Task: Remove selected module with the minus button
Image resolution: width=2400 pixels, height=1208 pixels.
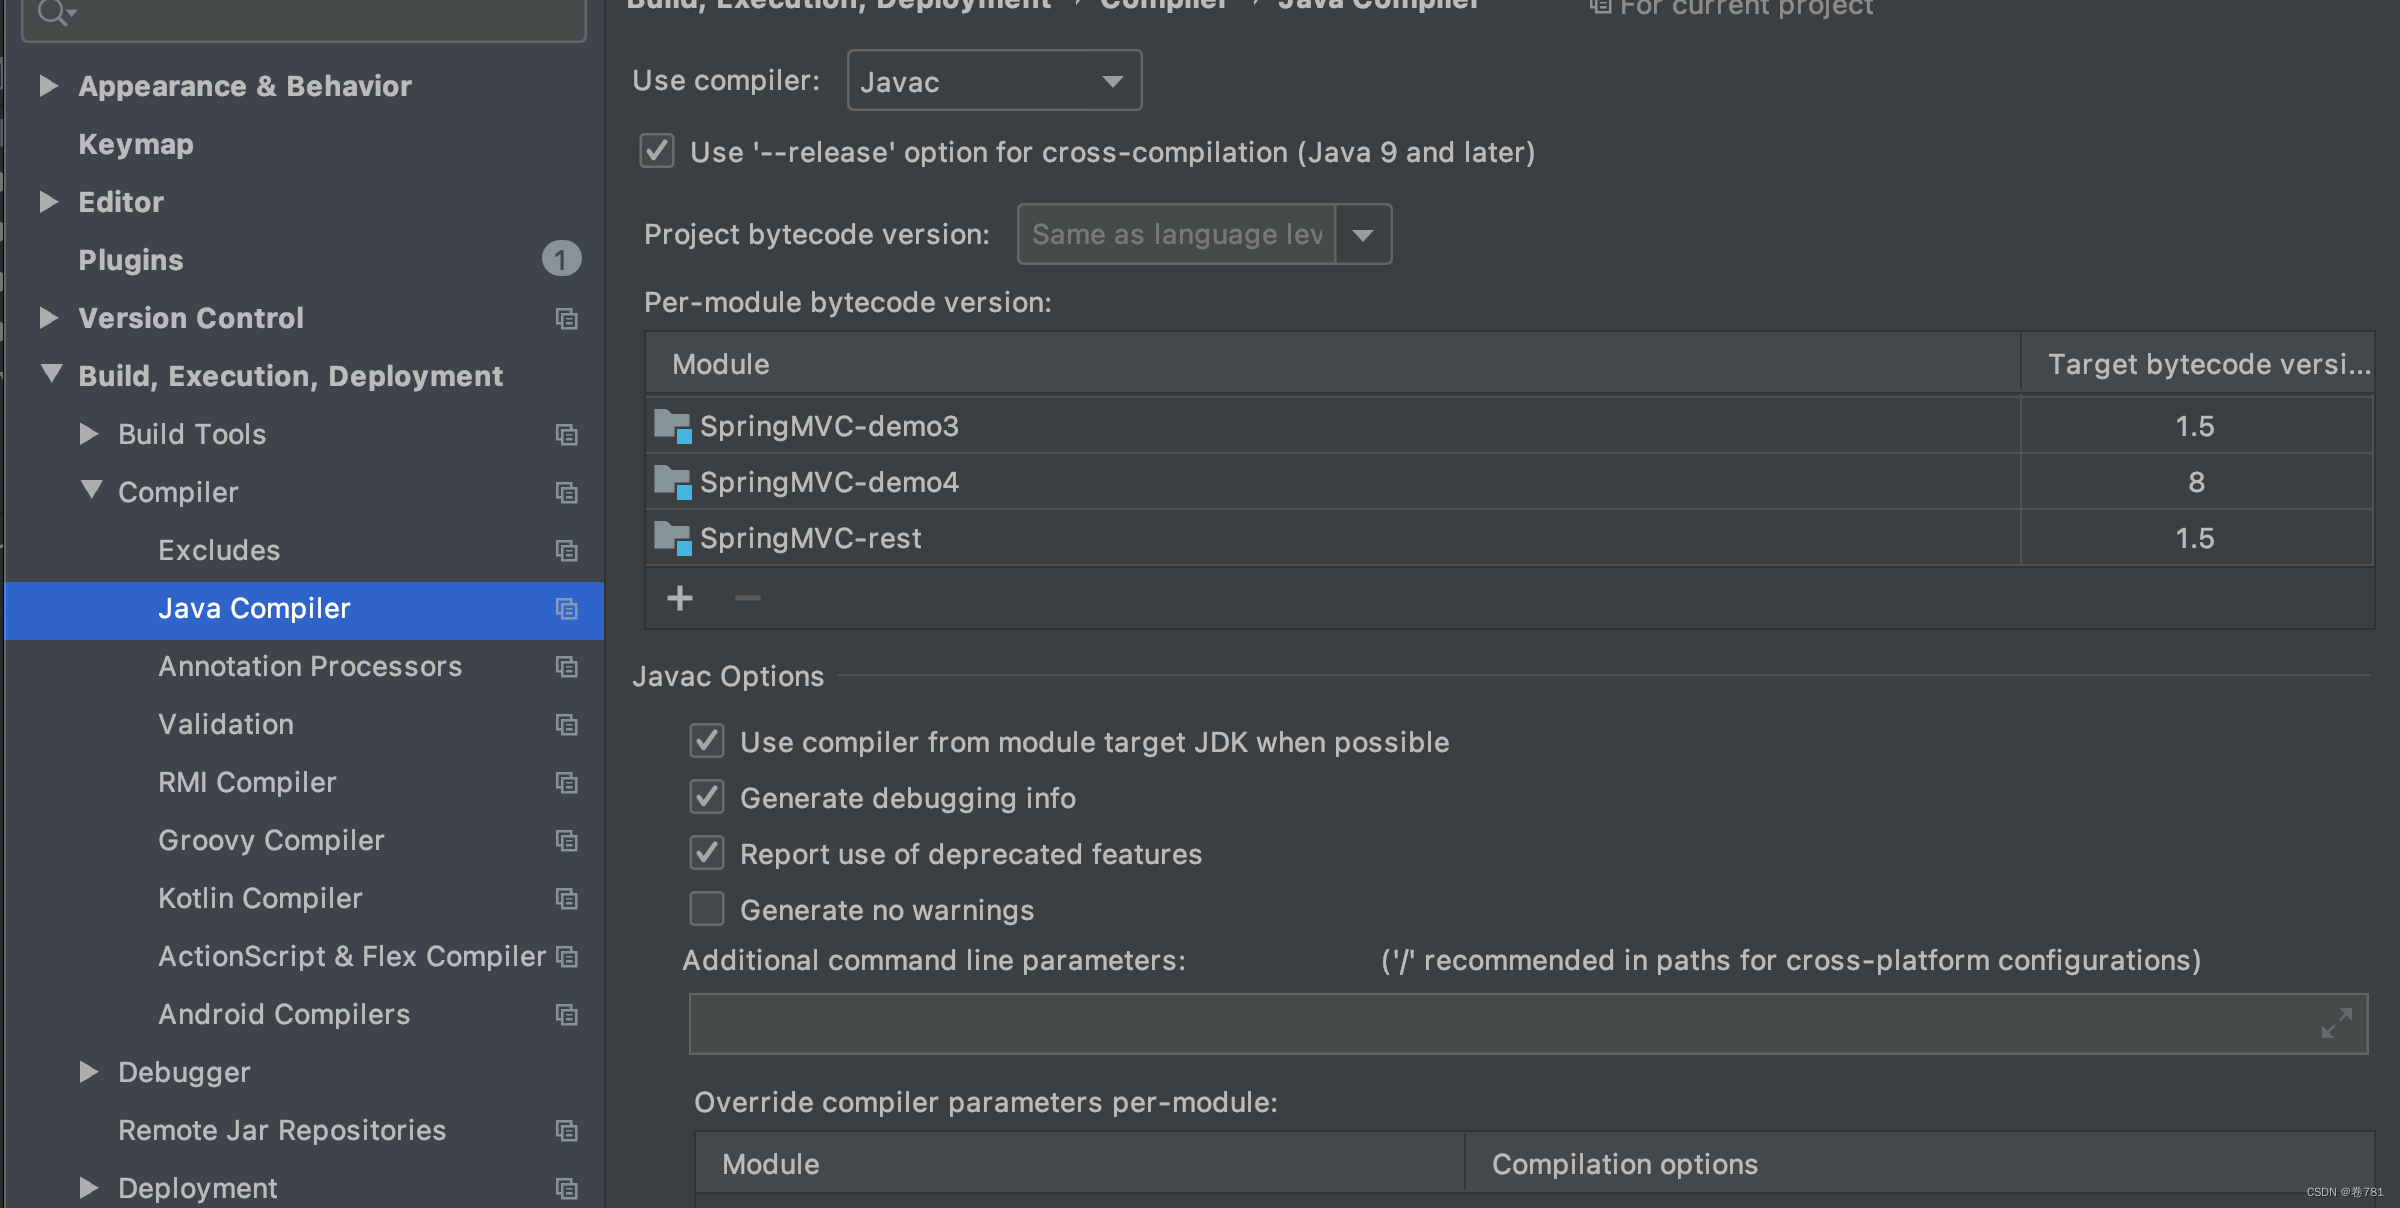Action: (x=746, y=597)
